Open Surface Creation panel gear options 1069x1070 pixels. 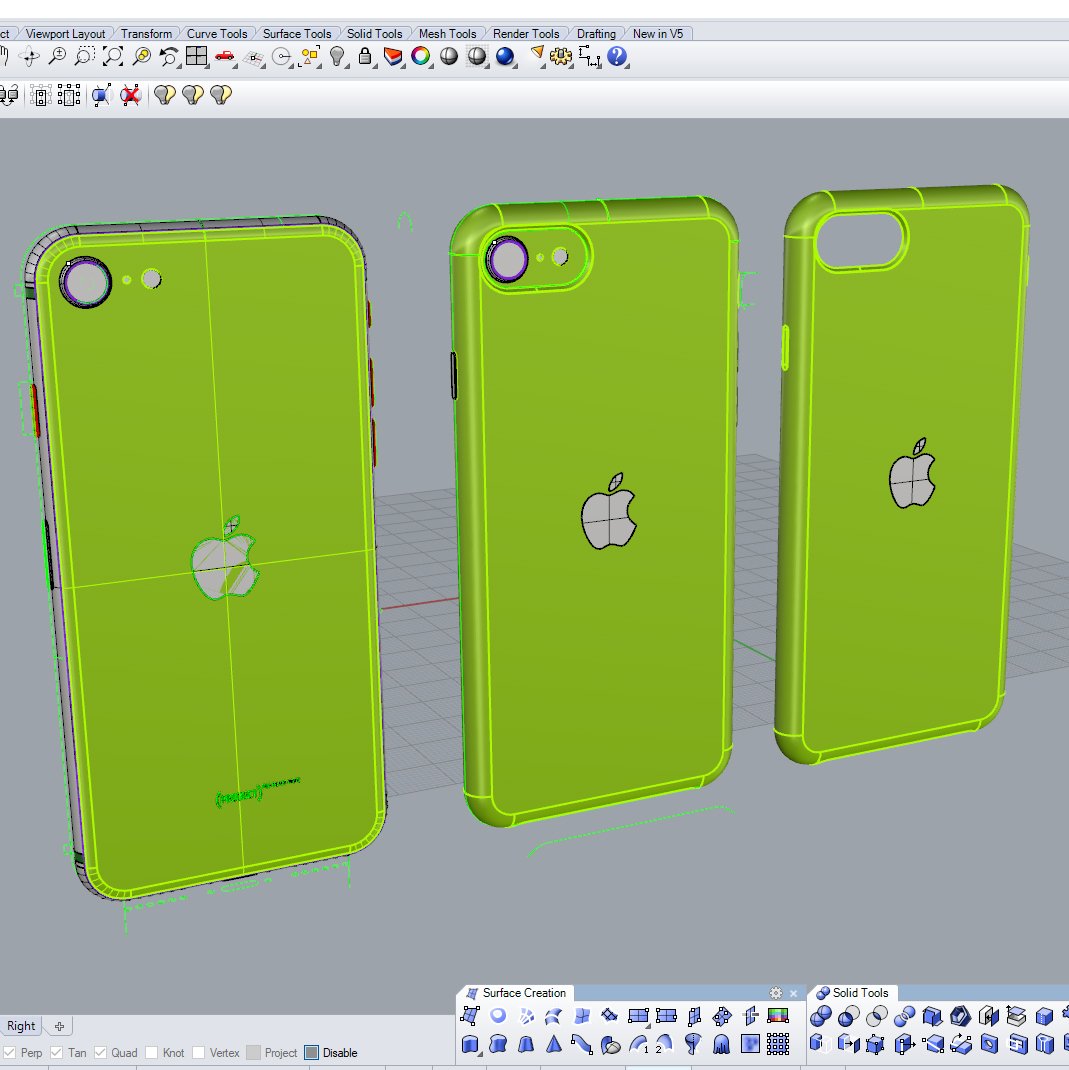coord(776,993)
